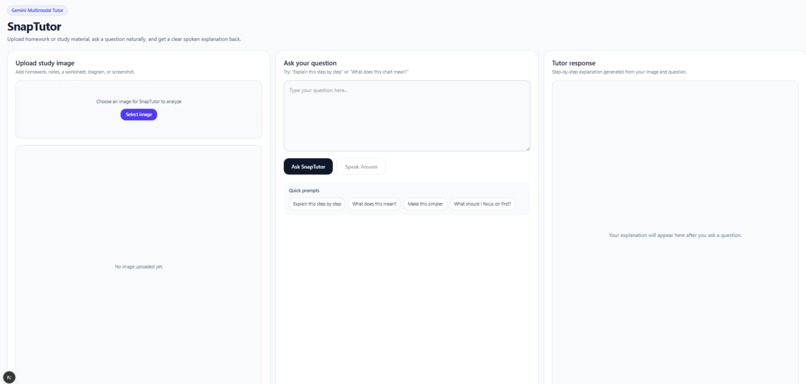Click the 'No image uploaded yet.' placeholder text

tap(139, 267)
